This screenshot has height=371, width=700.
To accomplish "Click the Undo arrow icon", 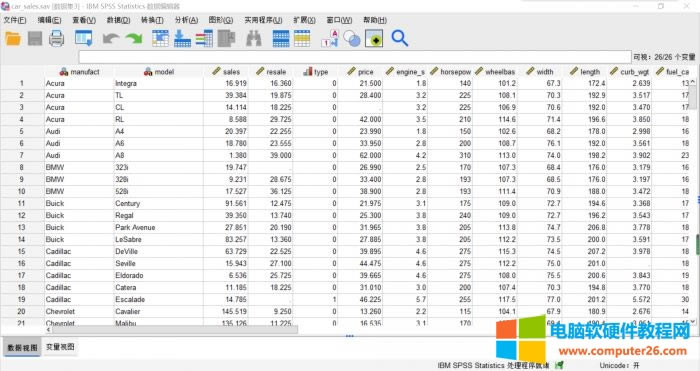I will click(110, 39).
